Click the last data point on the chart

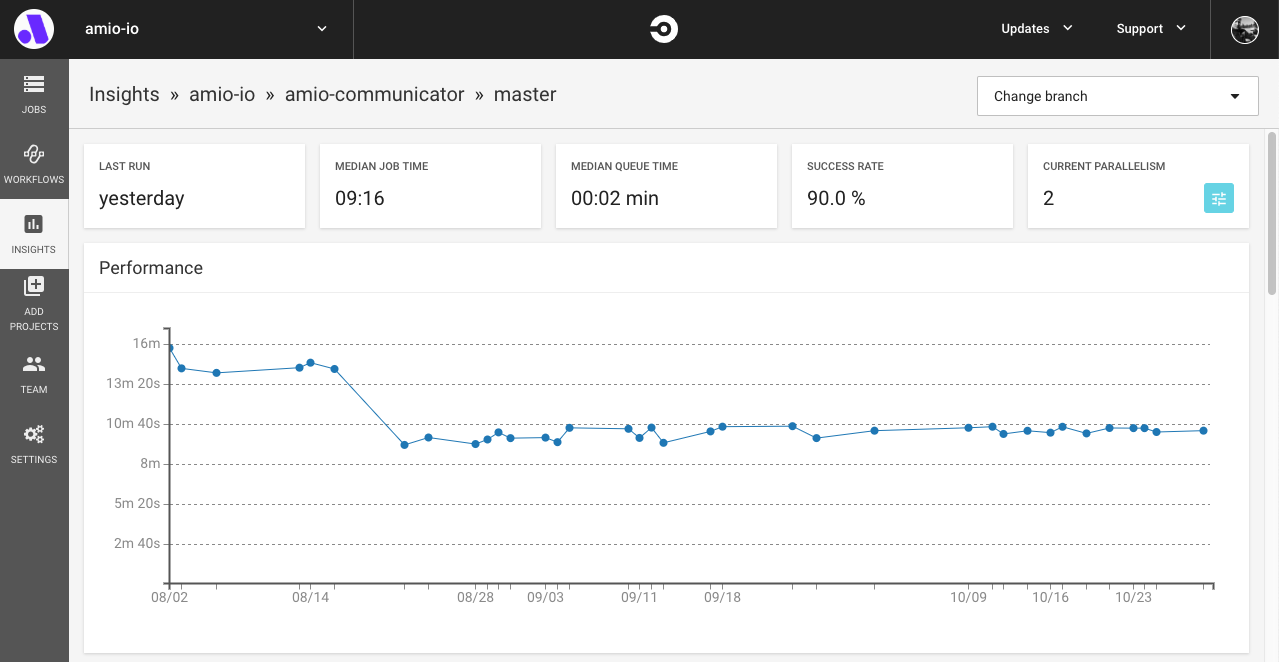(x=1203, y=430)
